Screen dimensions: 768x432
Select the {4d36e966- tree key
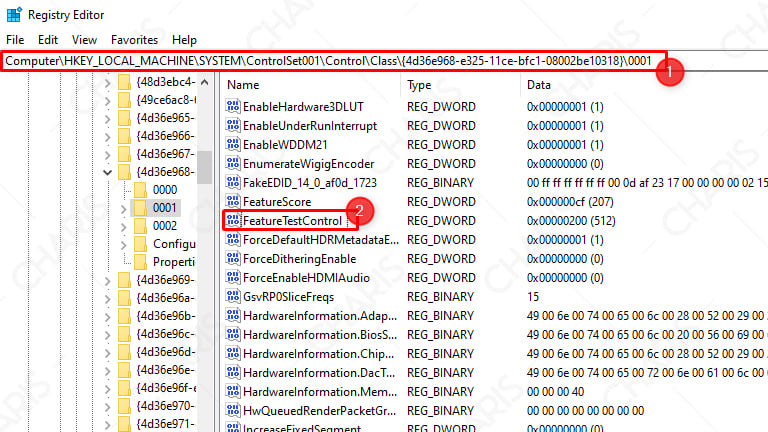(x=166, y=136)
